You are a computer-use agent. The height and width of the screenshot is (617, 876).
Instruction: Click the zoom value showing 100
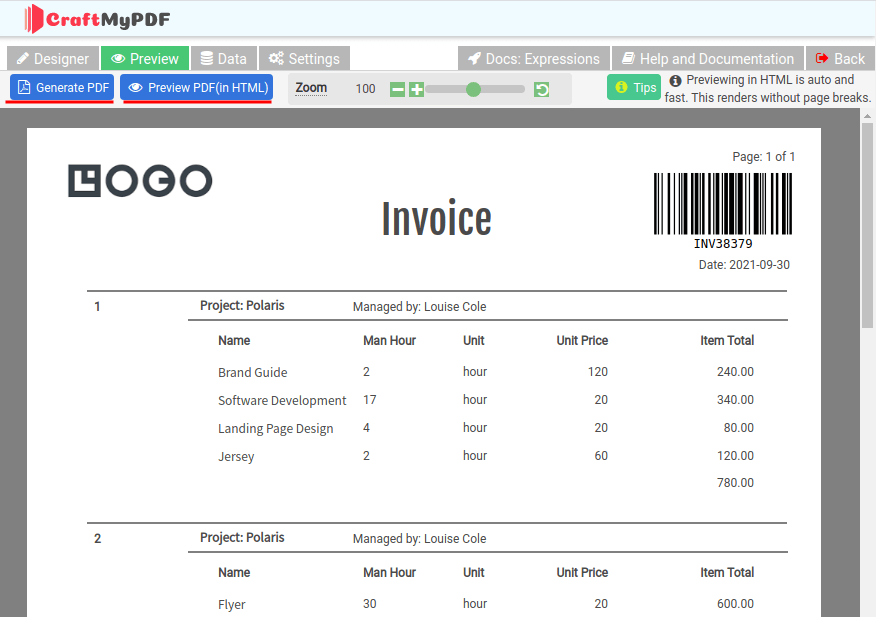(365, 89)
